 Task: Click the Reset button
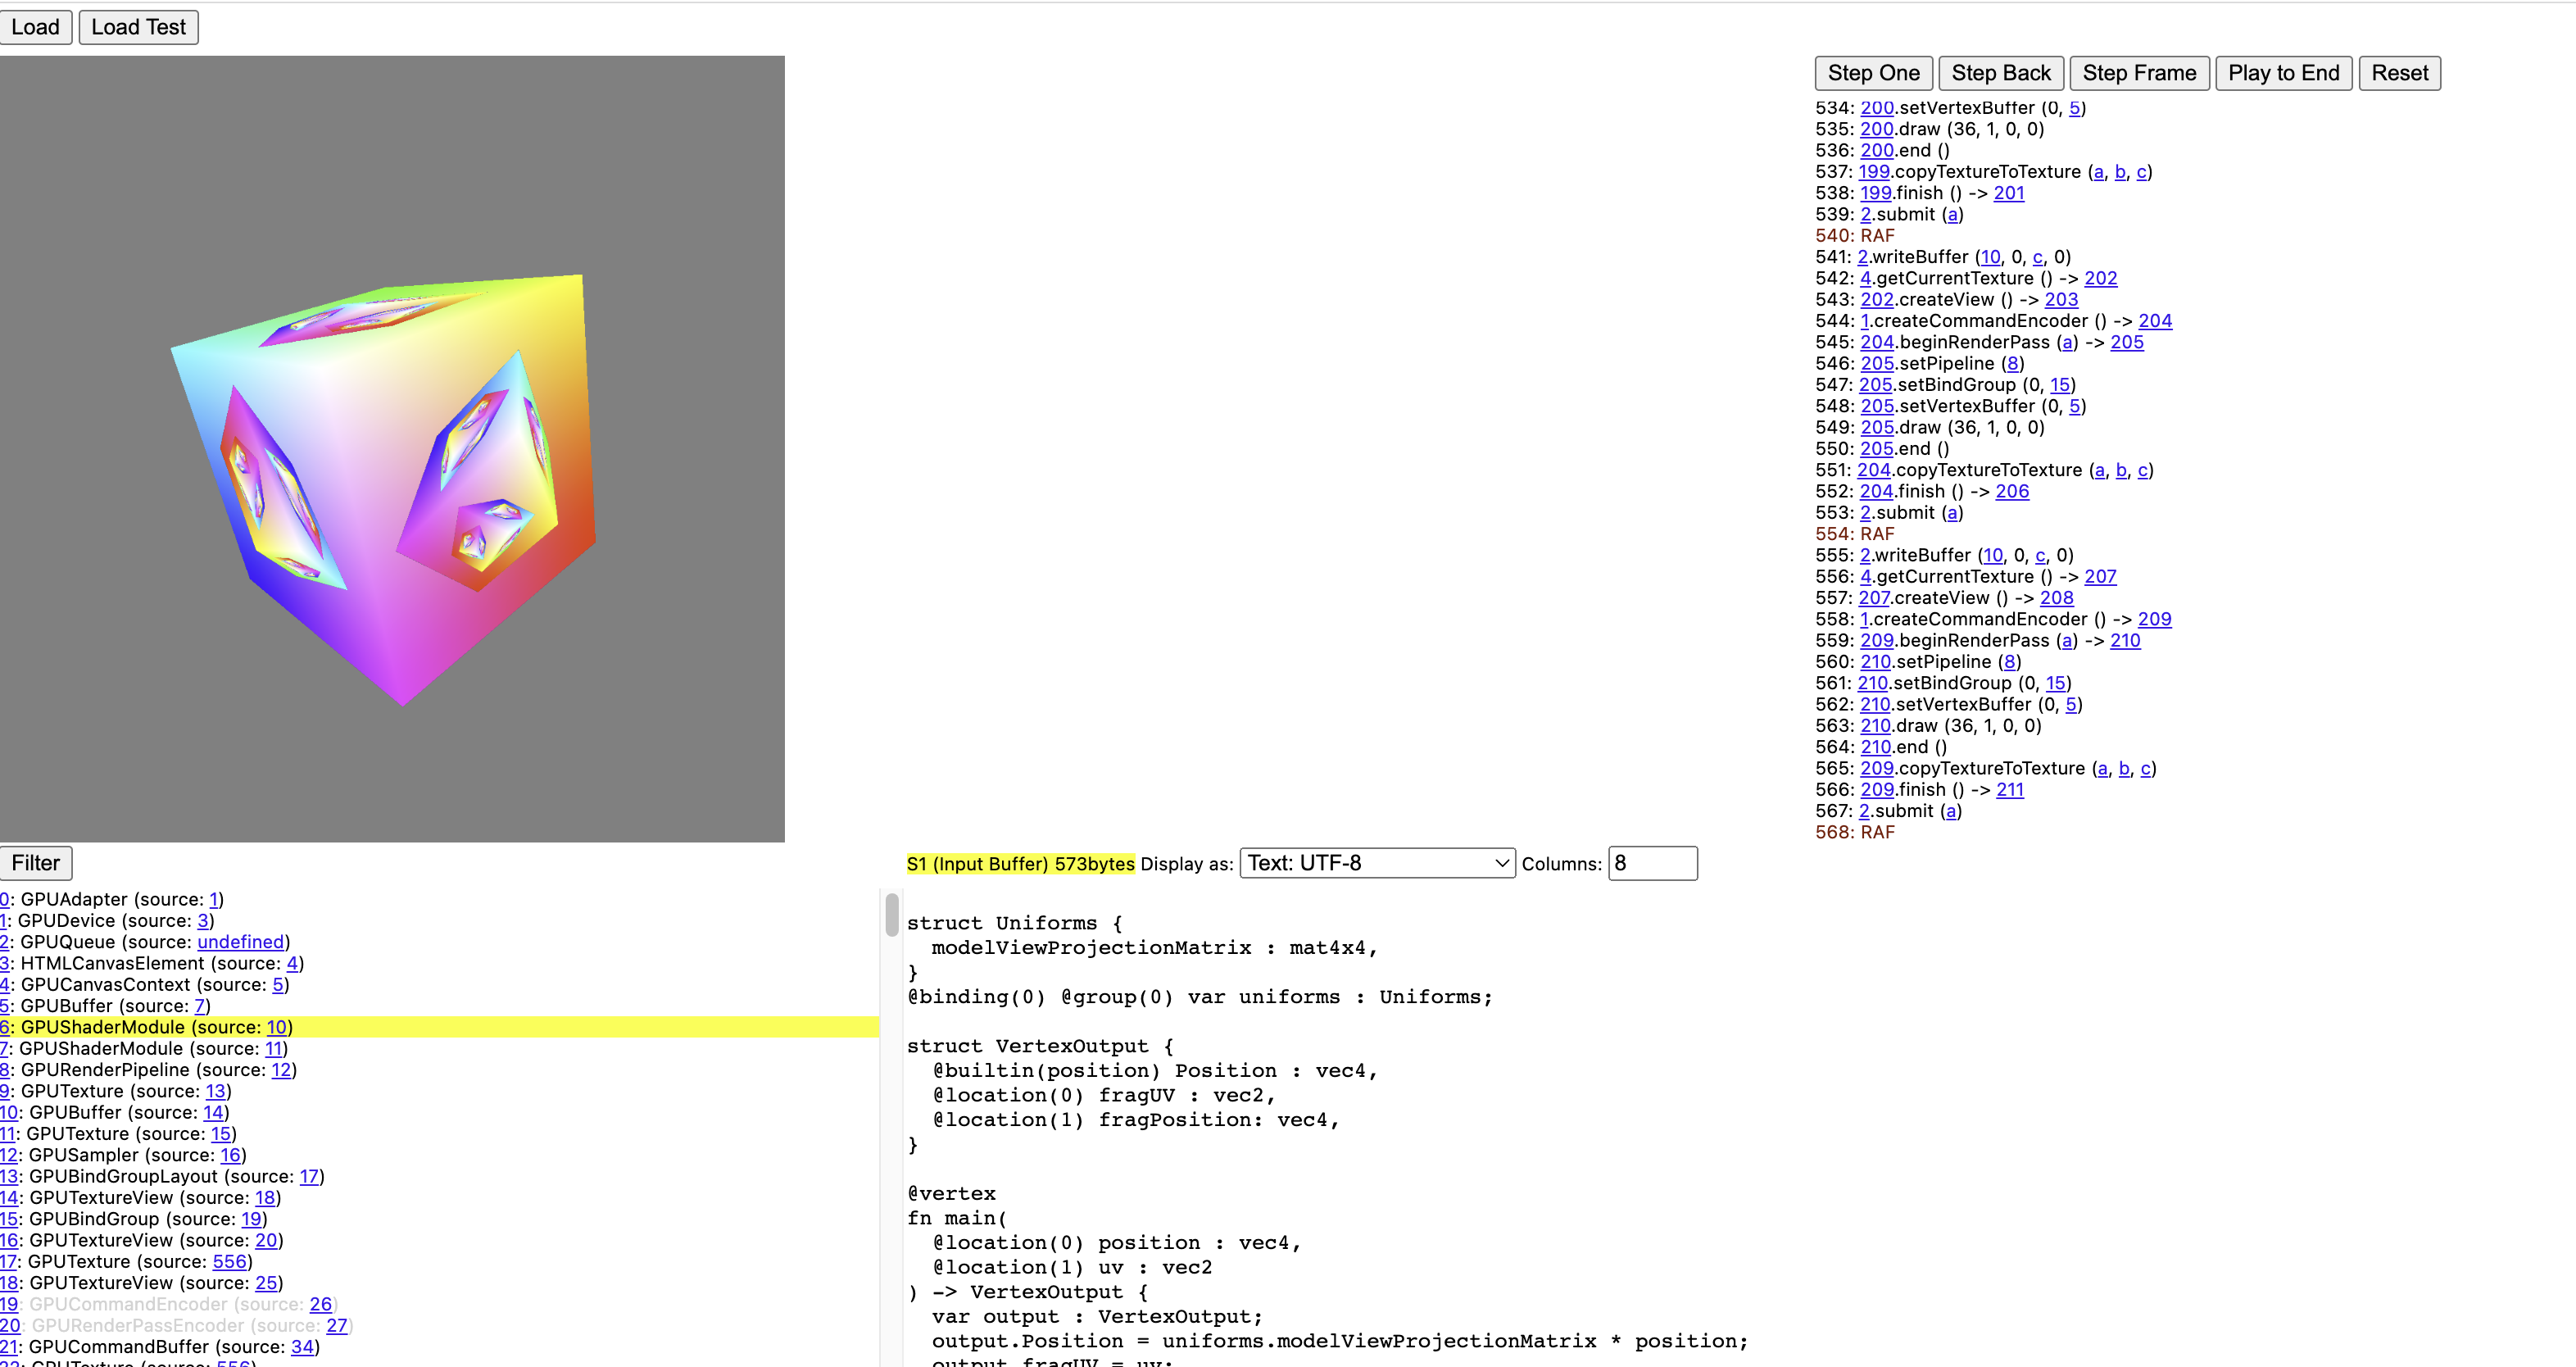point(2399,73)
